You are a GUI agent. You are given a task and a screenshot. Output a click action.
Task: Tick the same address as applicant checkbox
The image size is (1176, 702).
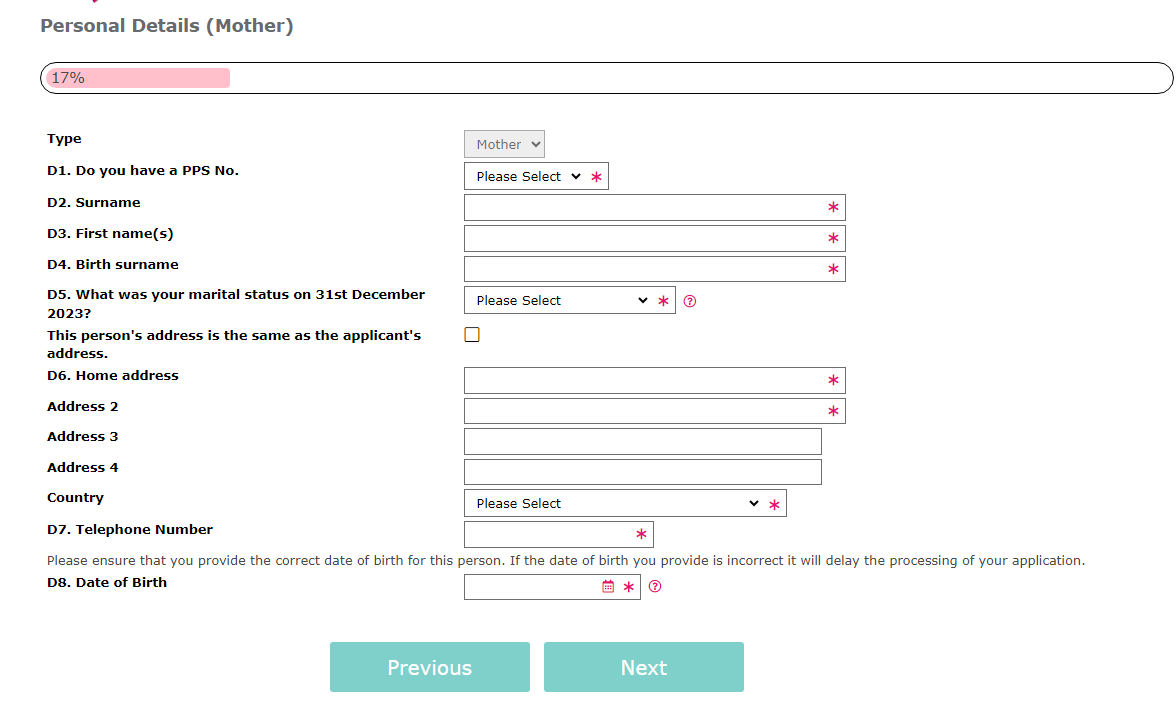pos(472,335)
